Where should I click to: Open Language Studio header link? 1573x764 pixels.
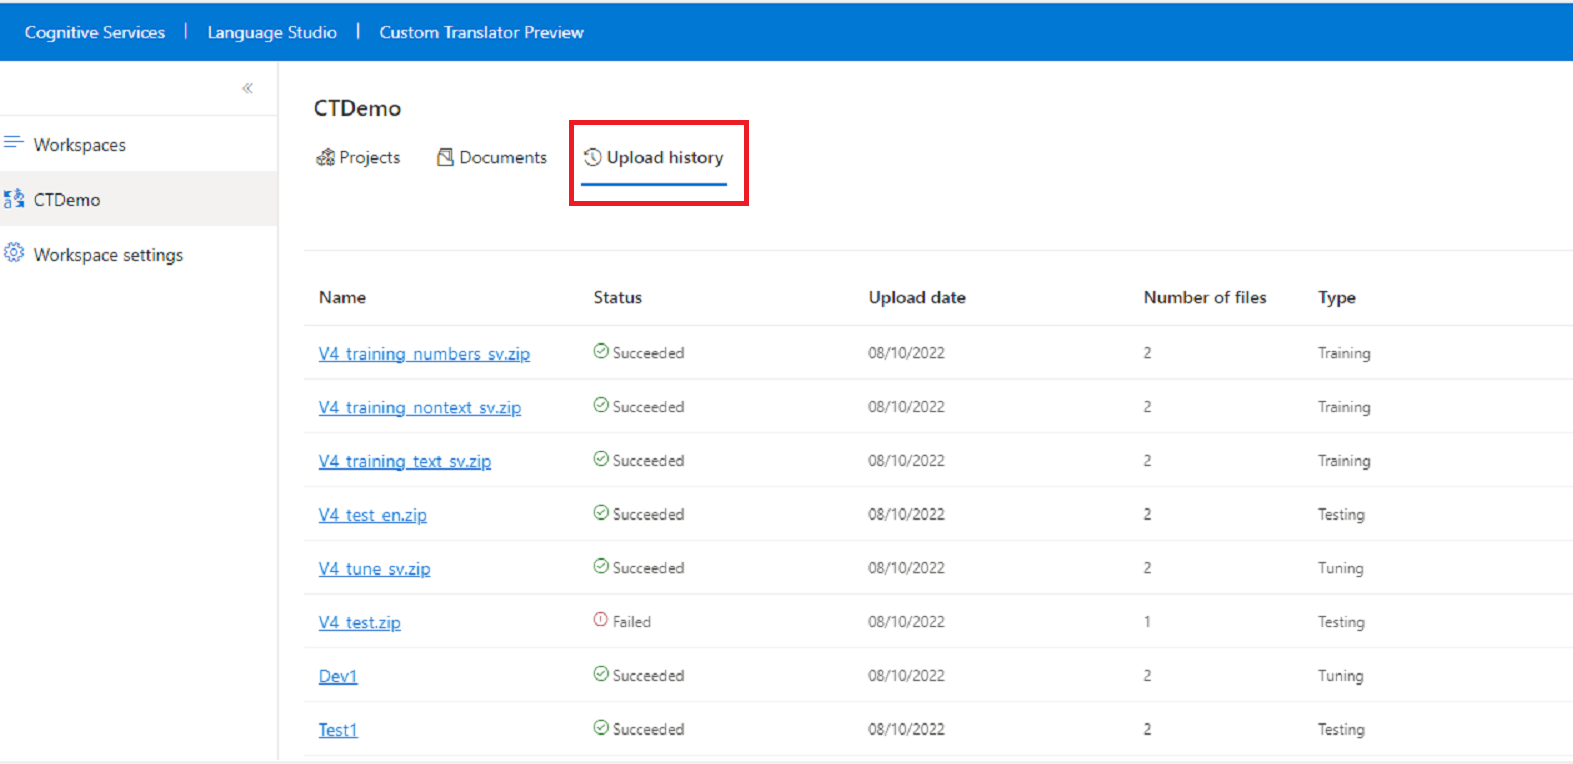tap(272, 32)
